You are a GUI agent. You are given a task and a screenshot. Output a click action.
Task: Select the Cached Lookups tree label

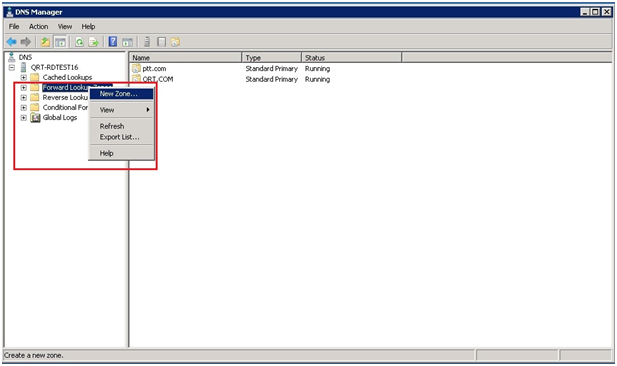67,77
